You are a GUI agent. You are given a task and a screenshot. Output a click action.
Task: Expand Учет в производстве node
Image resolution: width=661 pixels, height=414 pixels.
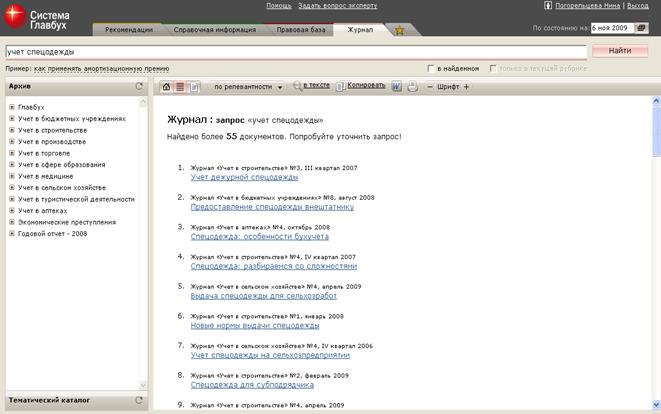pos(12,141)
